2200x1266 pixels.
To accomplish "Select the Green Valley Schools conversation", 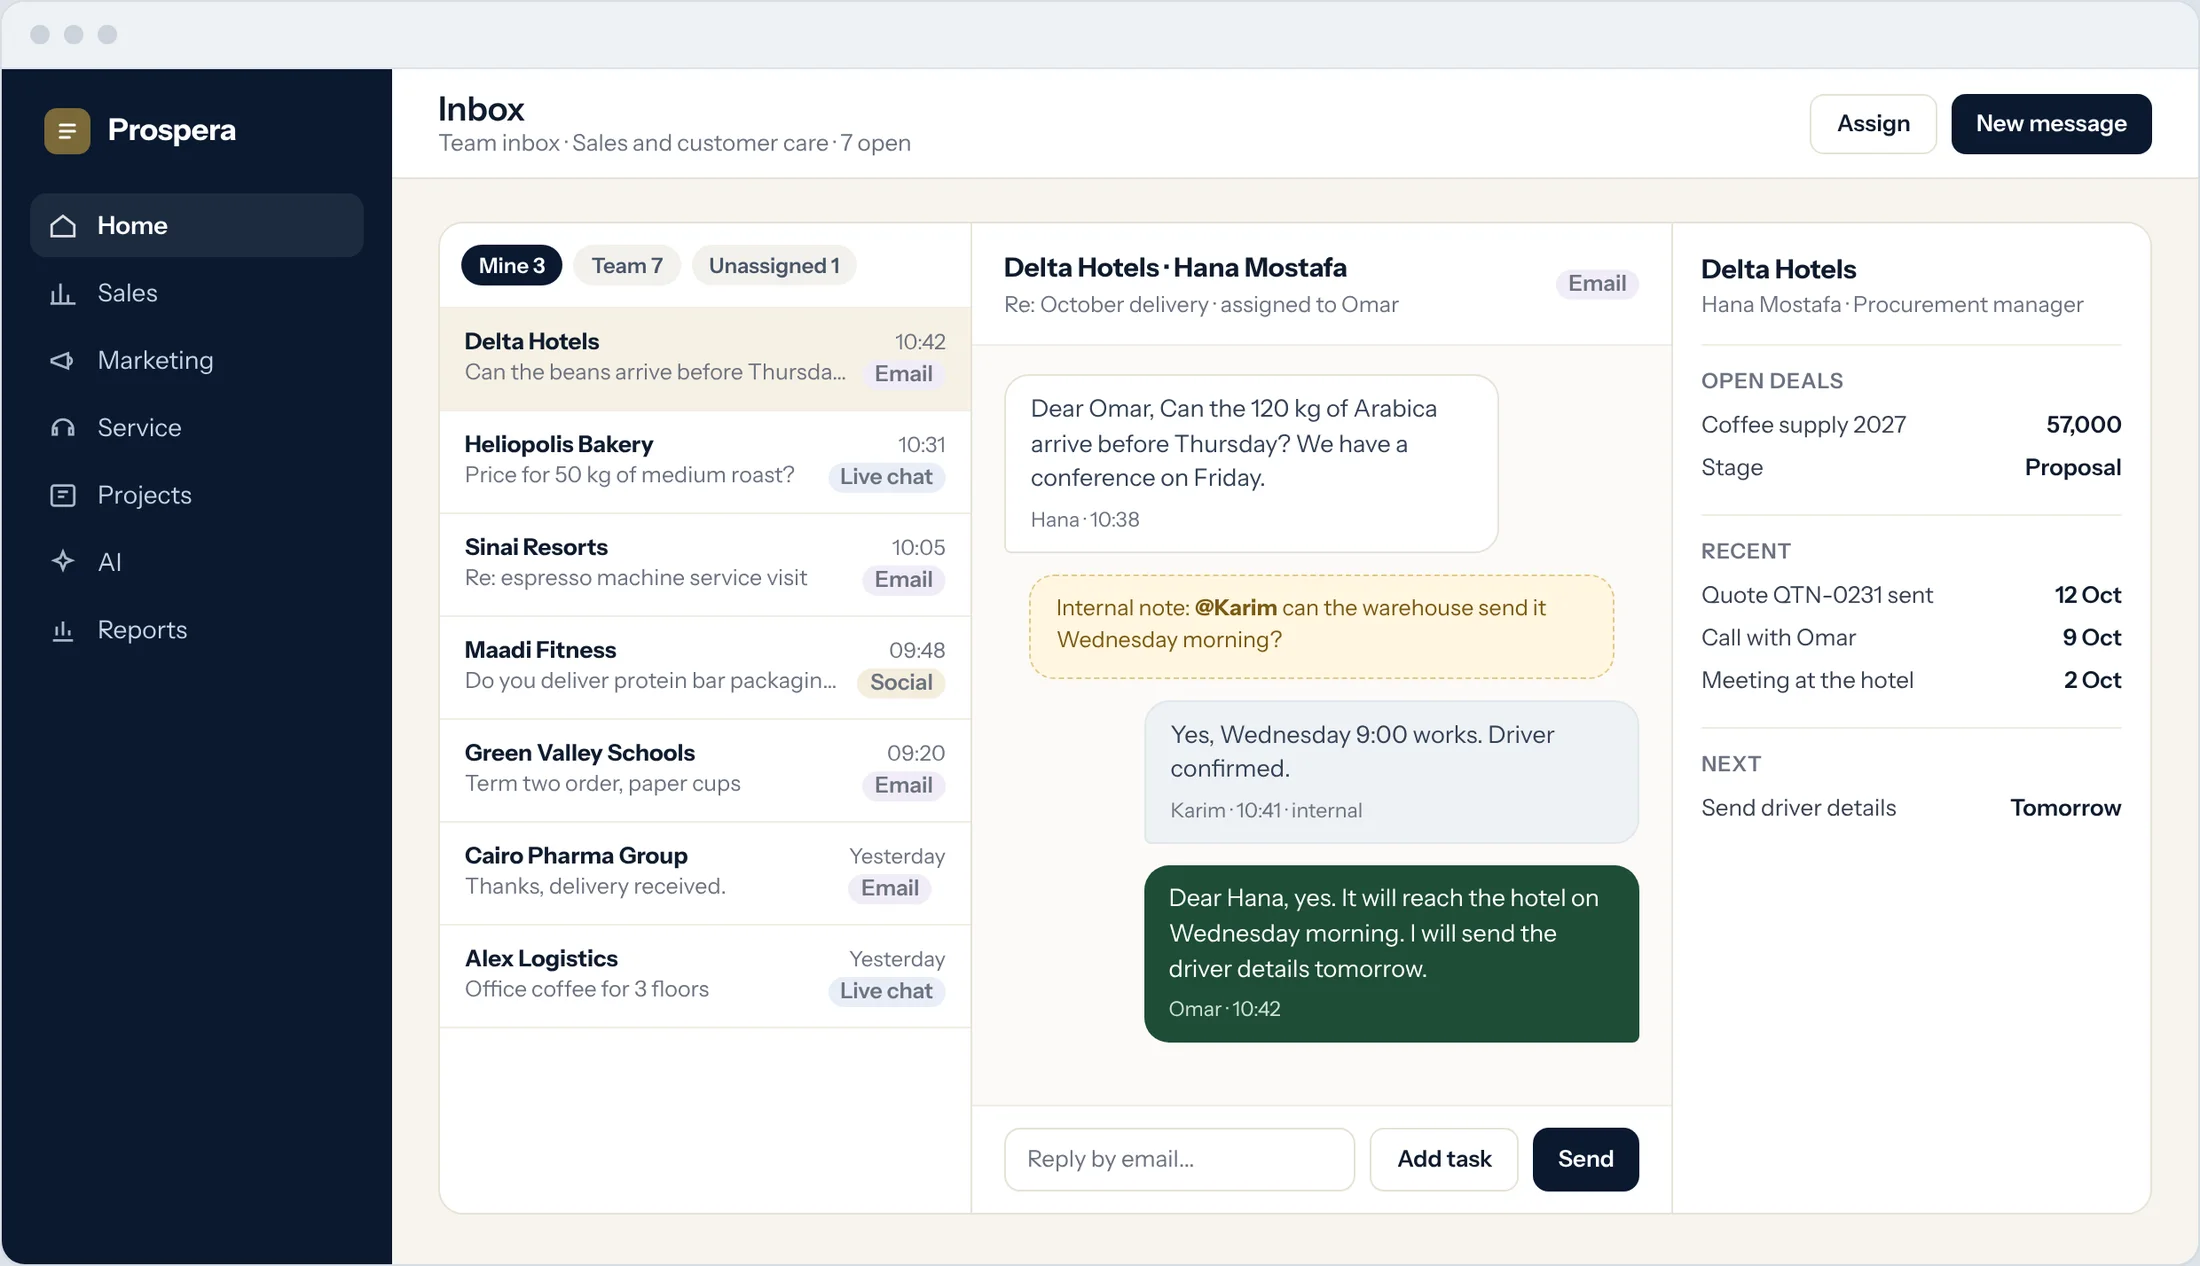I will pyautogui.click(x=705, y=770).
